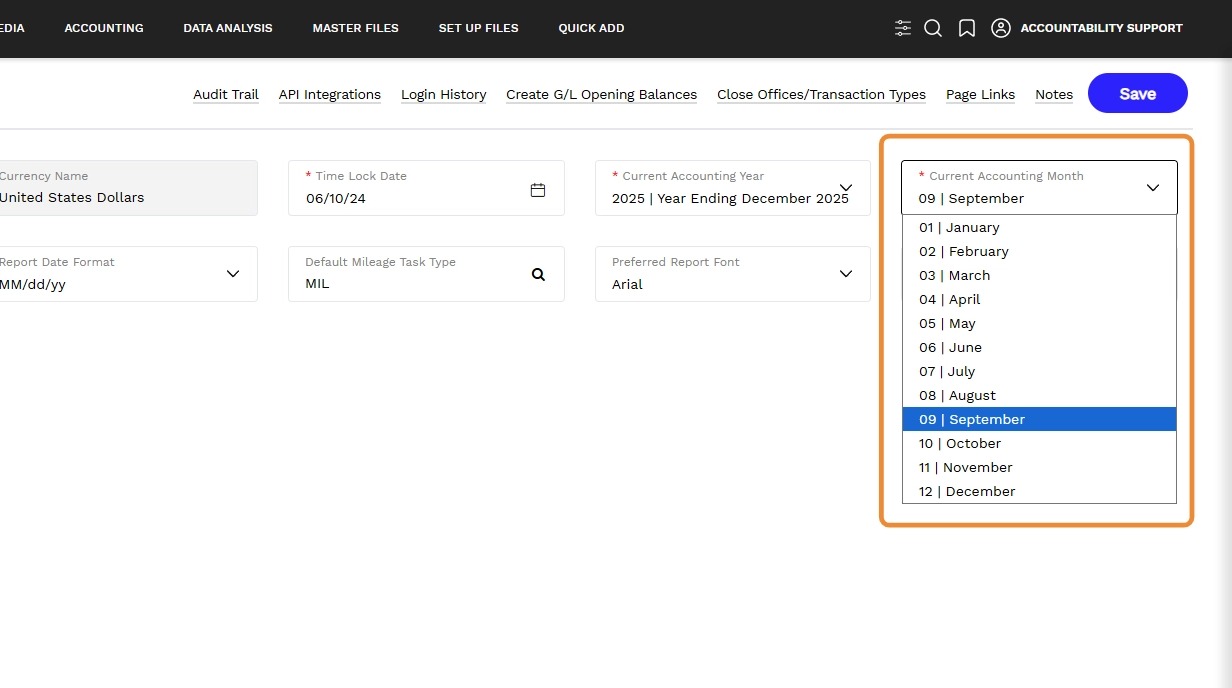Open the Set Up Files menu

(x=478, y=28)
